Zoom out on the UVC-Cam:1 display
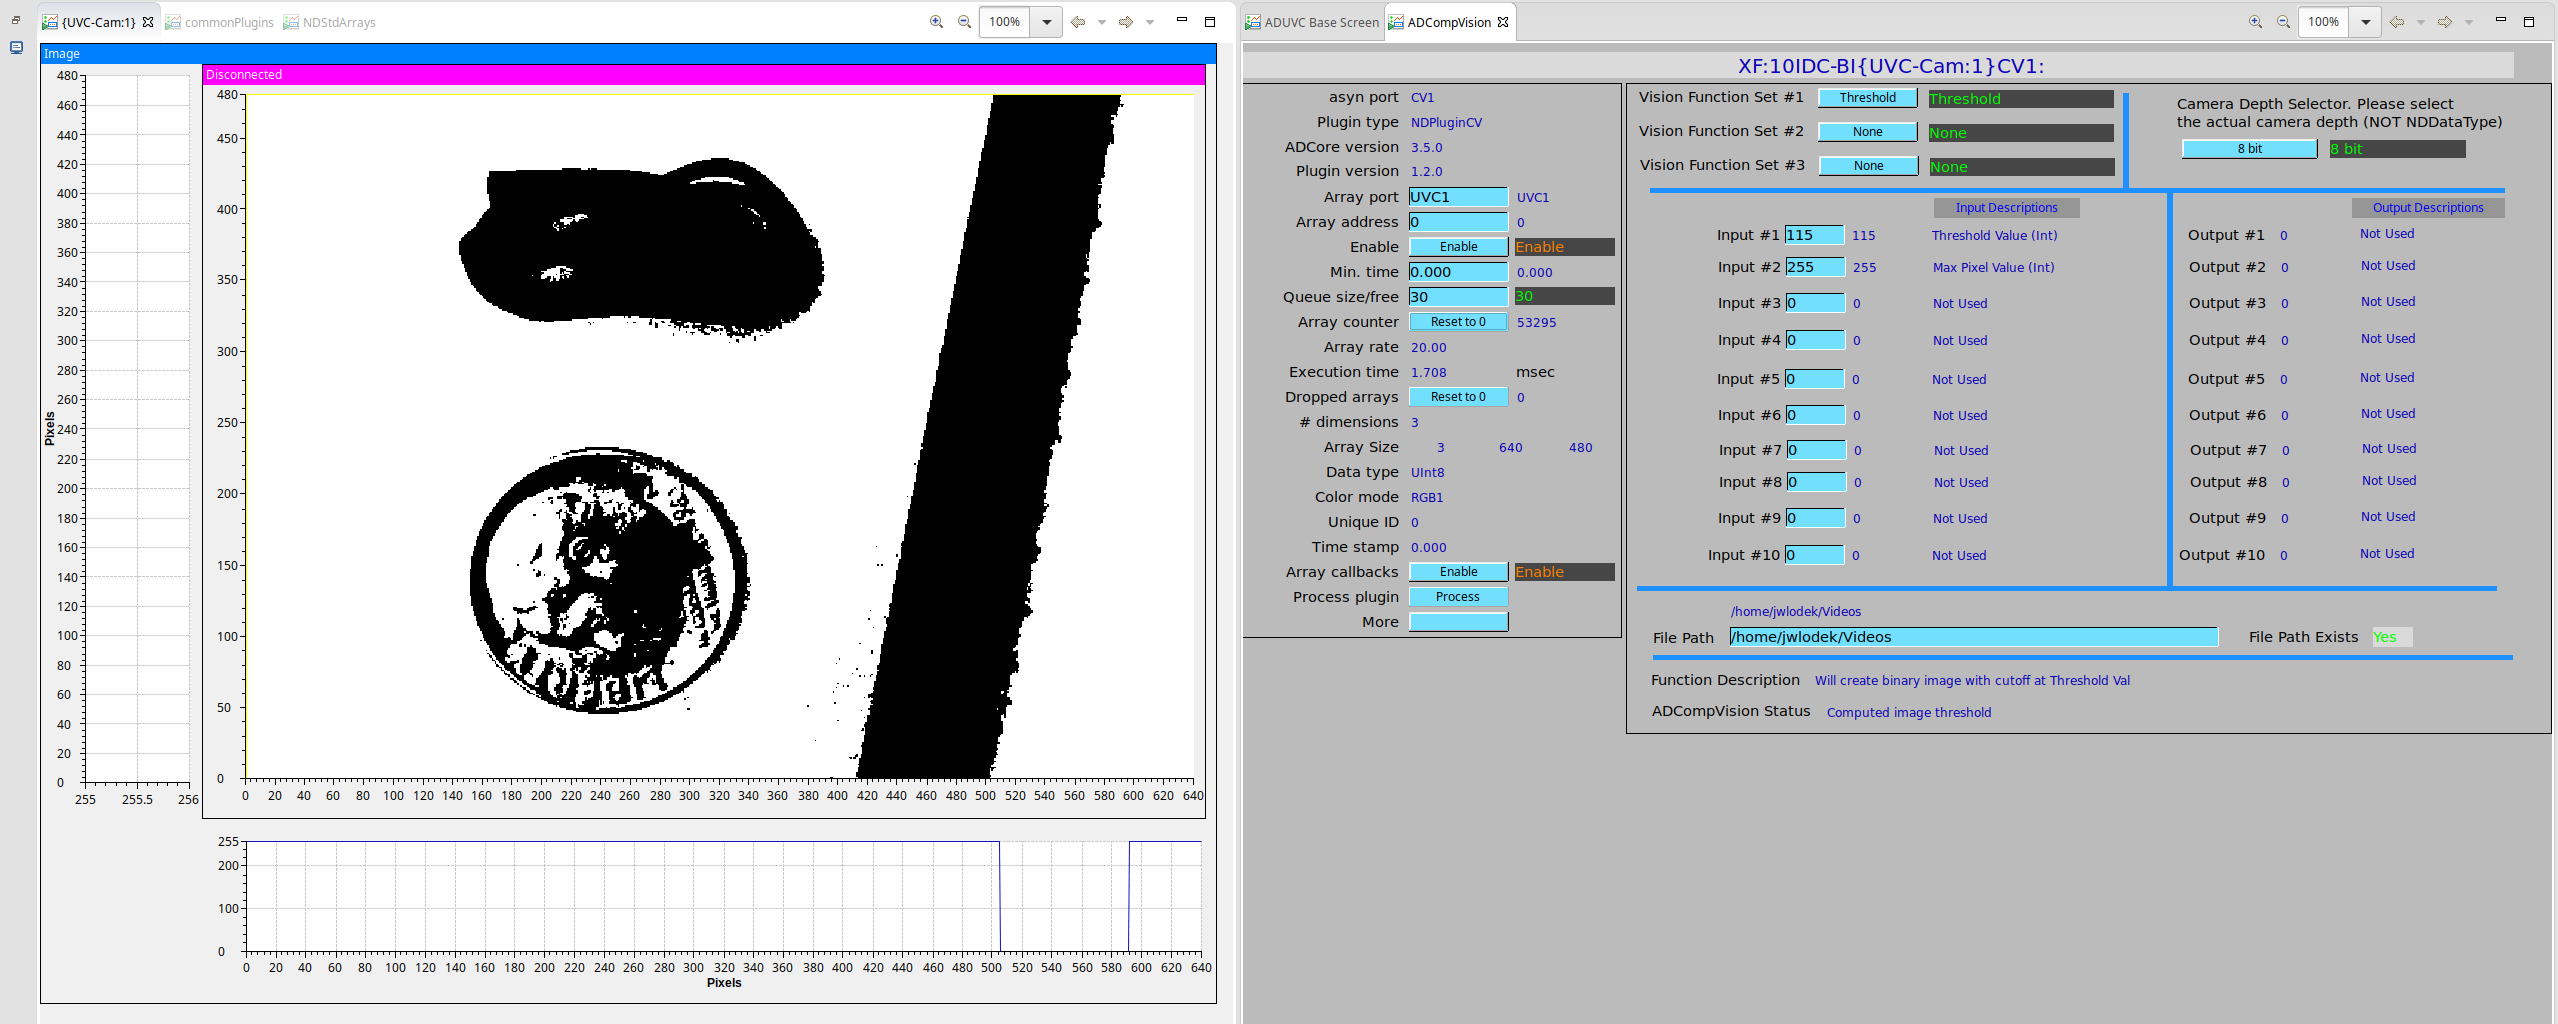This screenshot has height=1024, width=2558. tap(964, 22)
